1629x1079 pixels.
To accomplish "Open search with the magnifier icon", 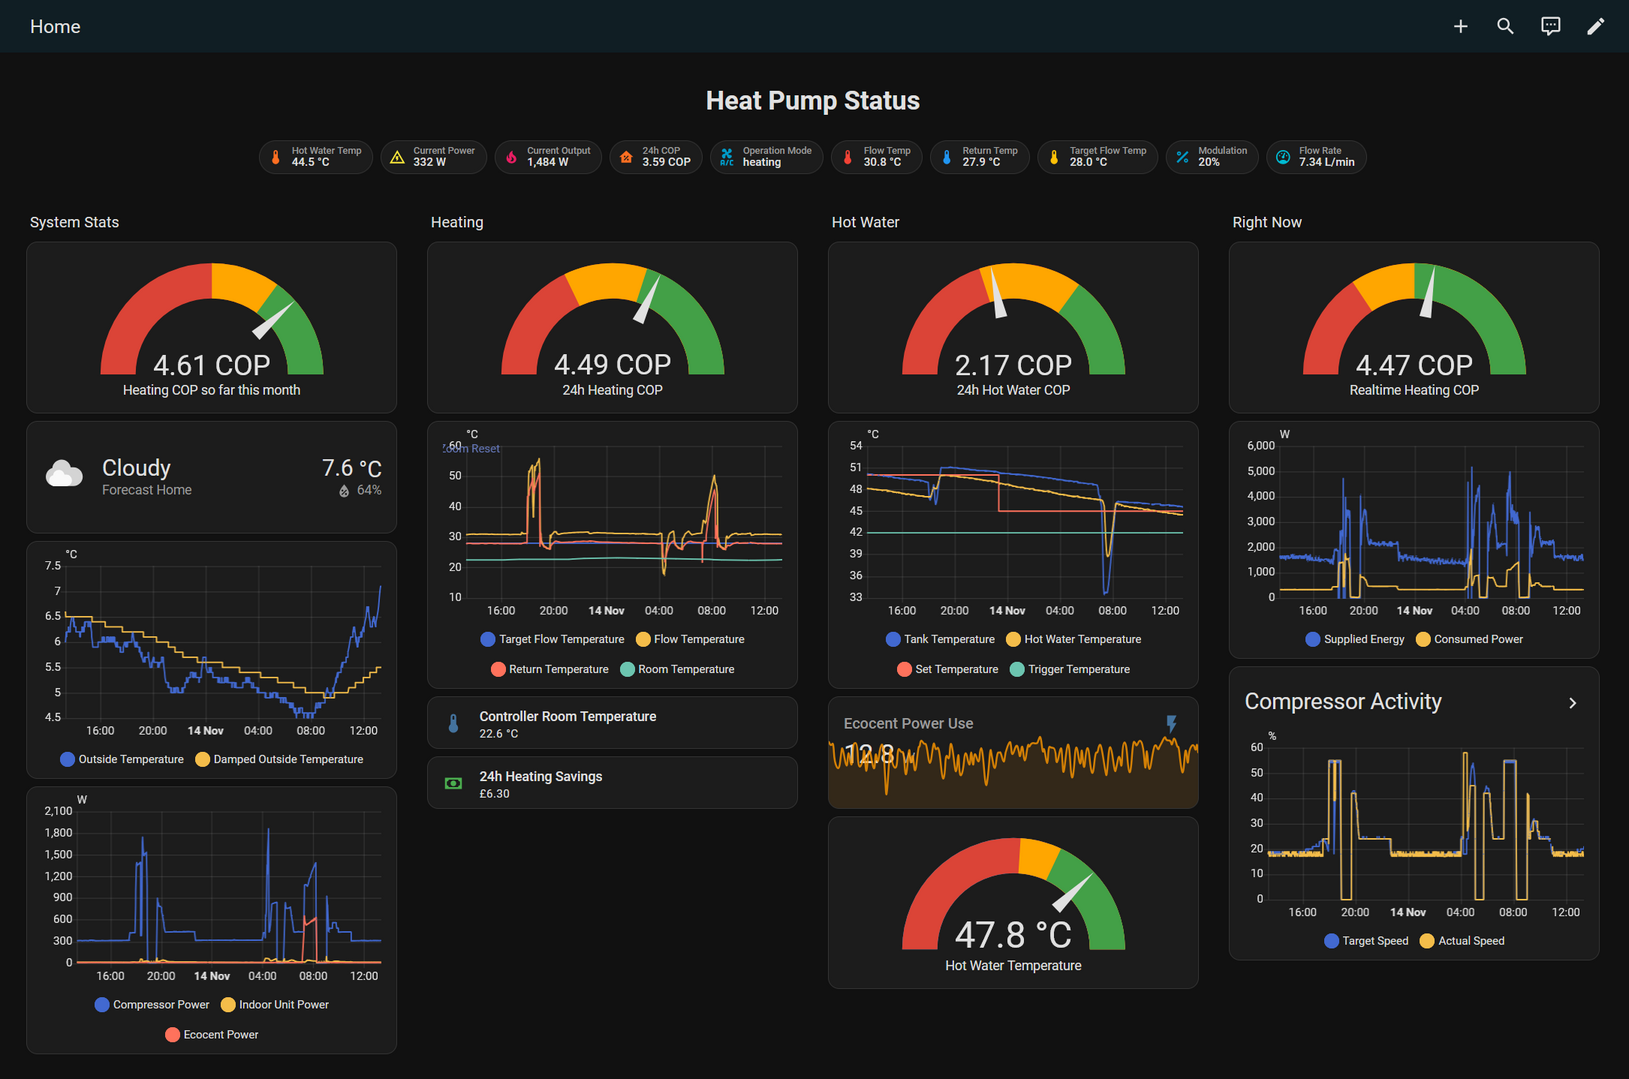I will pos(1505,27).
